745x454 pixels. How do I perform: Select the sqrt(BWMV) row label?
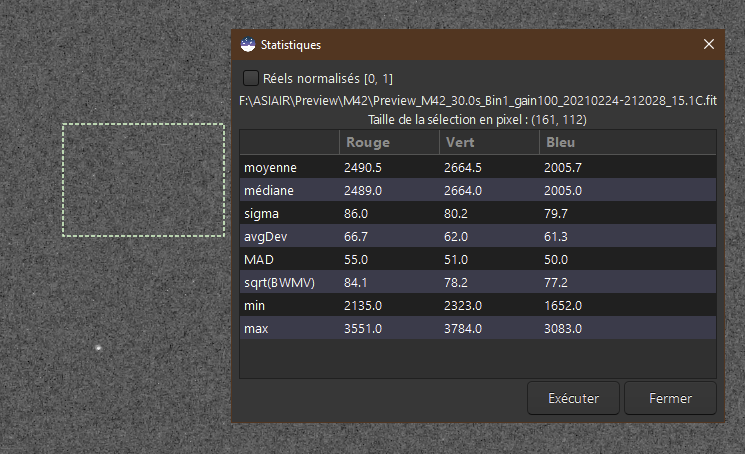coord(279,283)
